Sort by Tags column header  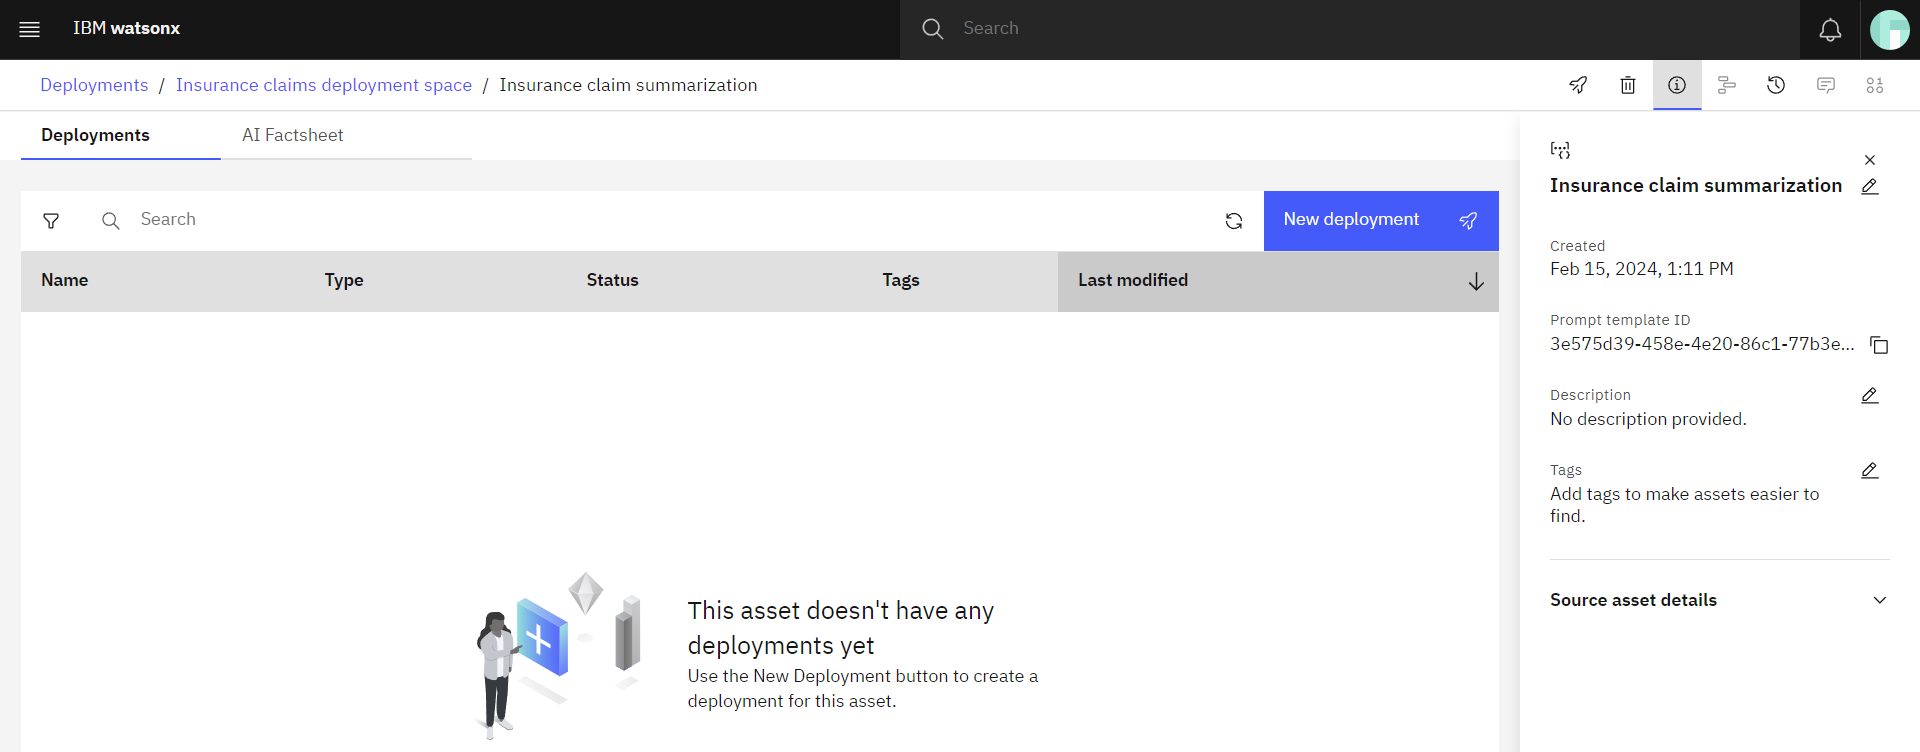coord(900,281)
